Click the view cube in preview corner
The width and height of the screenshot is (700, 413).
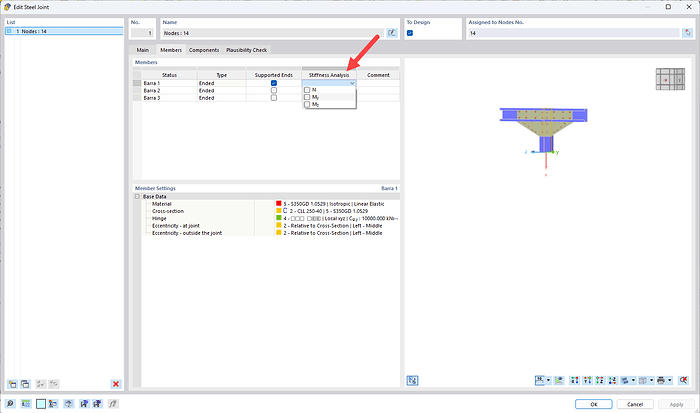[x=670, y=79]
